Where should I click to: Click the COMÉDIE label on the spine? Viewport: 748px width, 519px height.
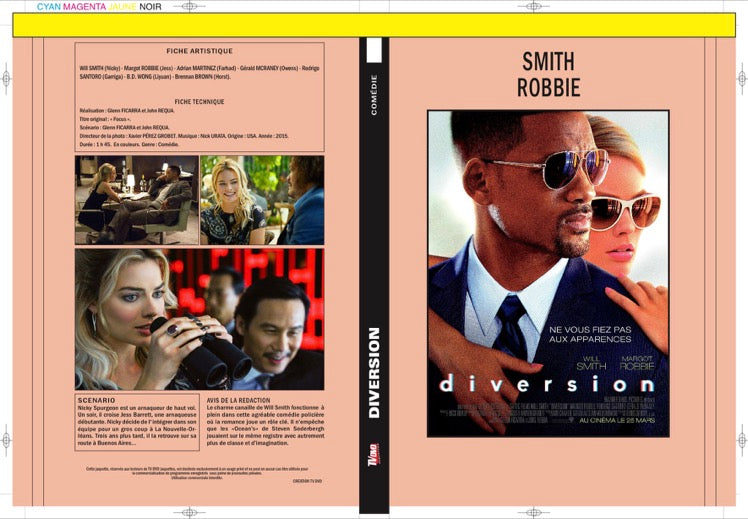[x=374, y=94]
